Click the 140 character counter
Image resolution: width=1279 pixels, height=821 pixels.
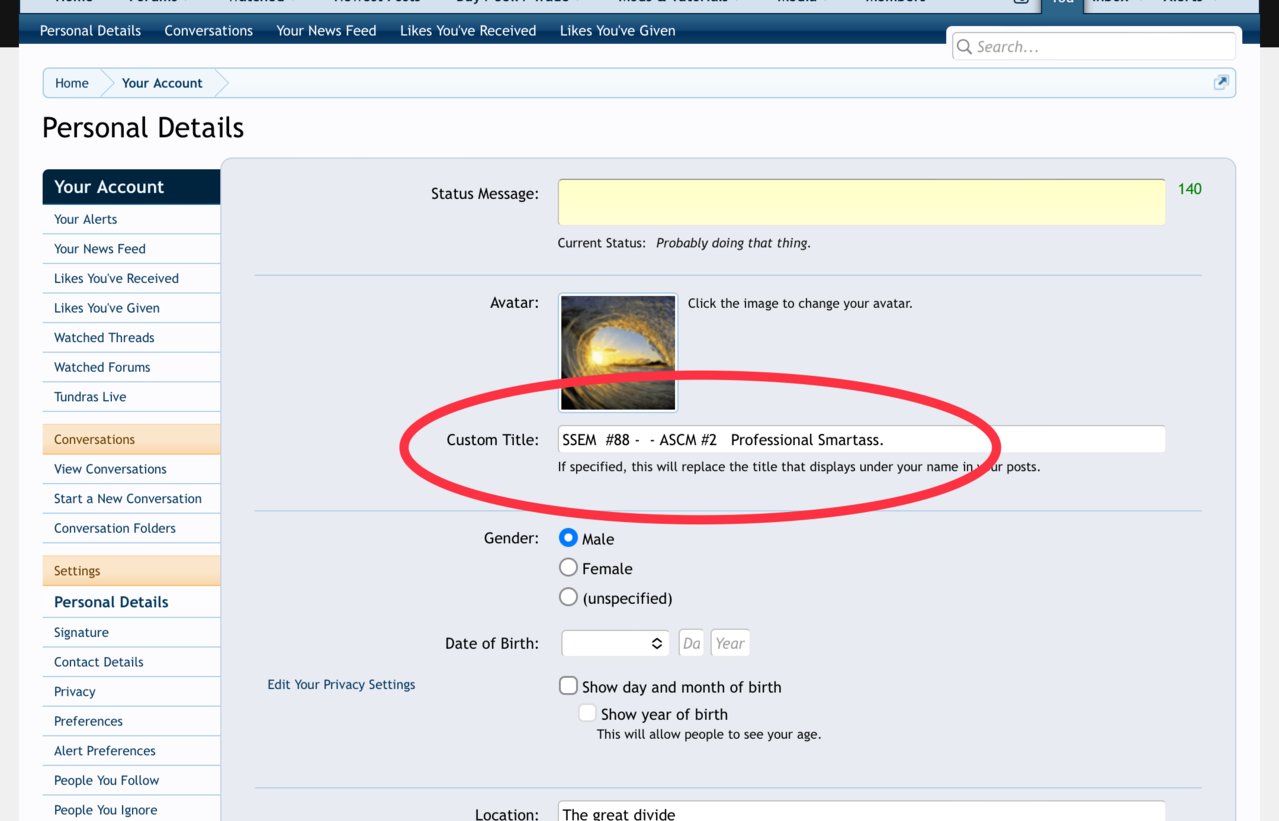click(1189, 189)
